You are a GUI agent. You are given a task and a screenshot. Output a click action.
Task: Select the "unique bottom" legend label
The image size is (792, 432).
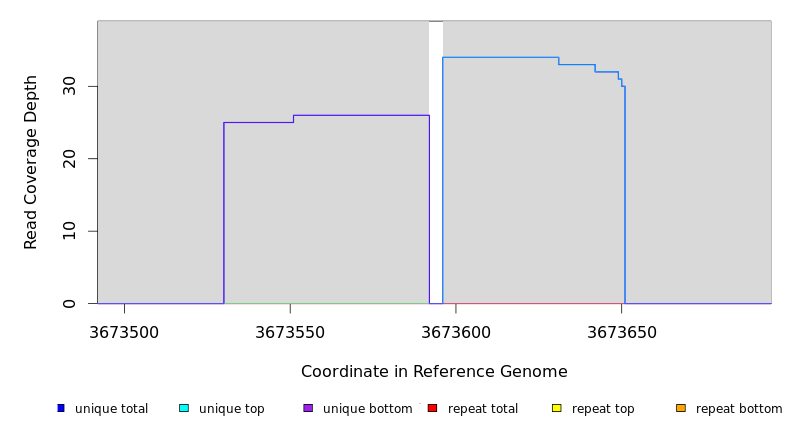tap(367, 409)
